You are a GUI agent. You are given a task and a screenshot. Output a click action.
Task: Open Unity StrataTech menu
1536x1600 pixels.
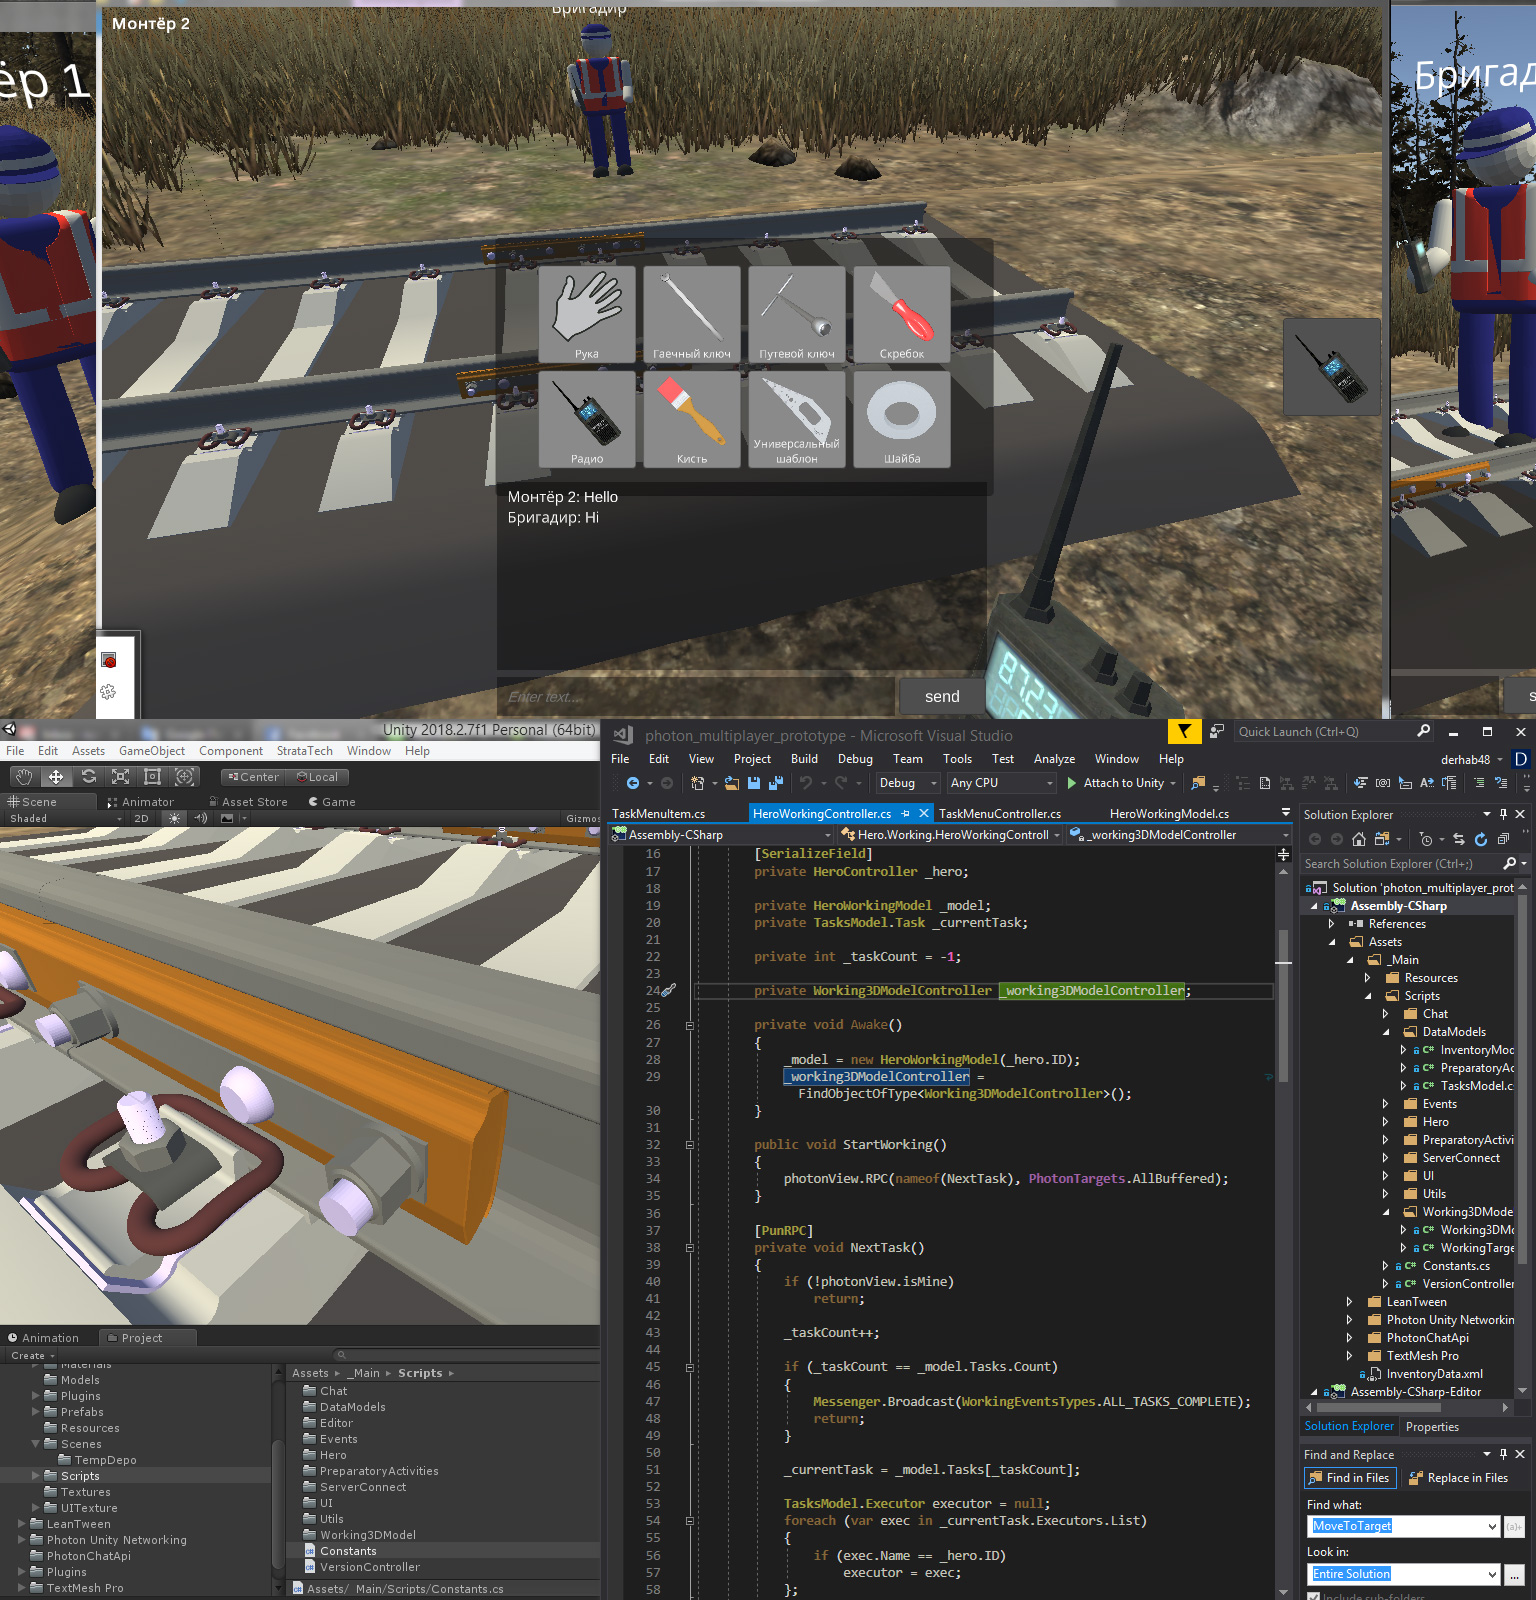305,751
